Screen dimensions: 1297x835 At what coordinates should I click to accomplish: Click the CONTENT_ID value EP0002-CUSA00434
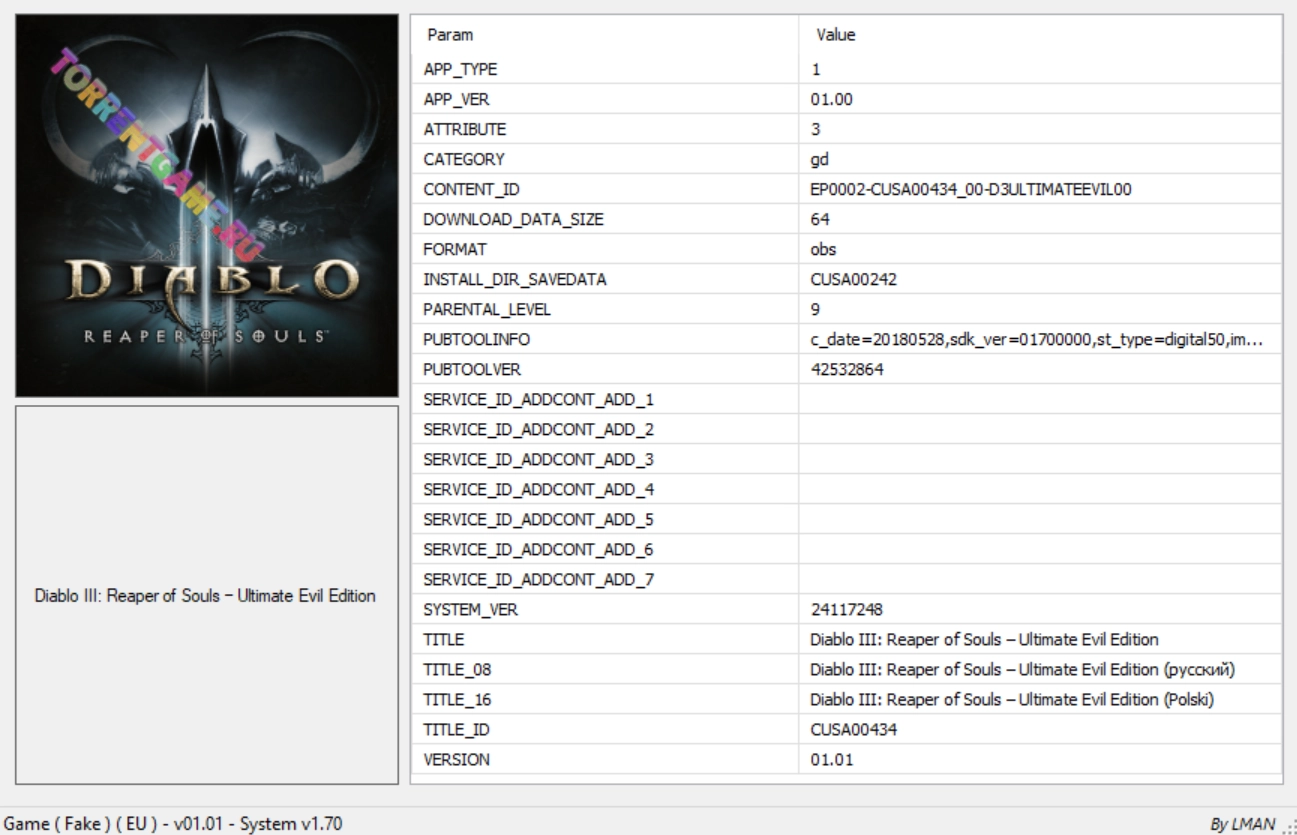[x=970, y=190]
